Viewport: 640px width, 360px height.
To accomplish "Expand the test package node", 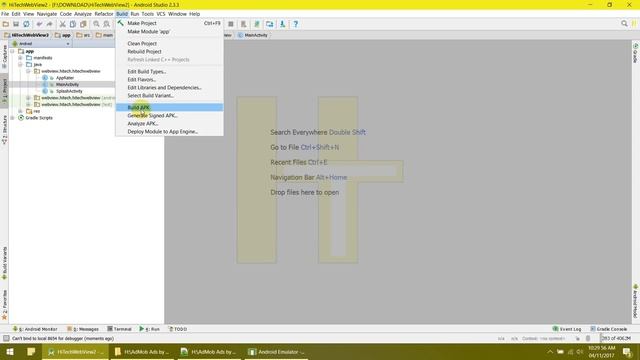I will click(x=28, y=104).
